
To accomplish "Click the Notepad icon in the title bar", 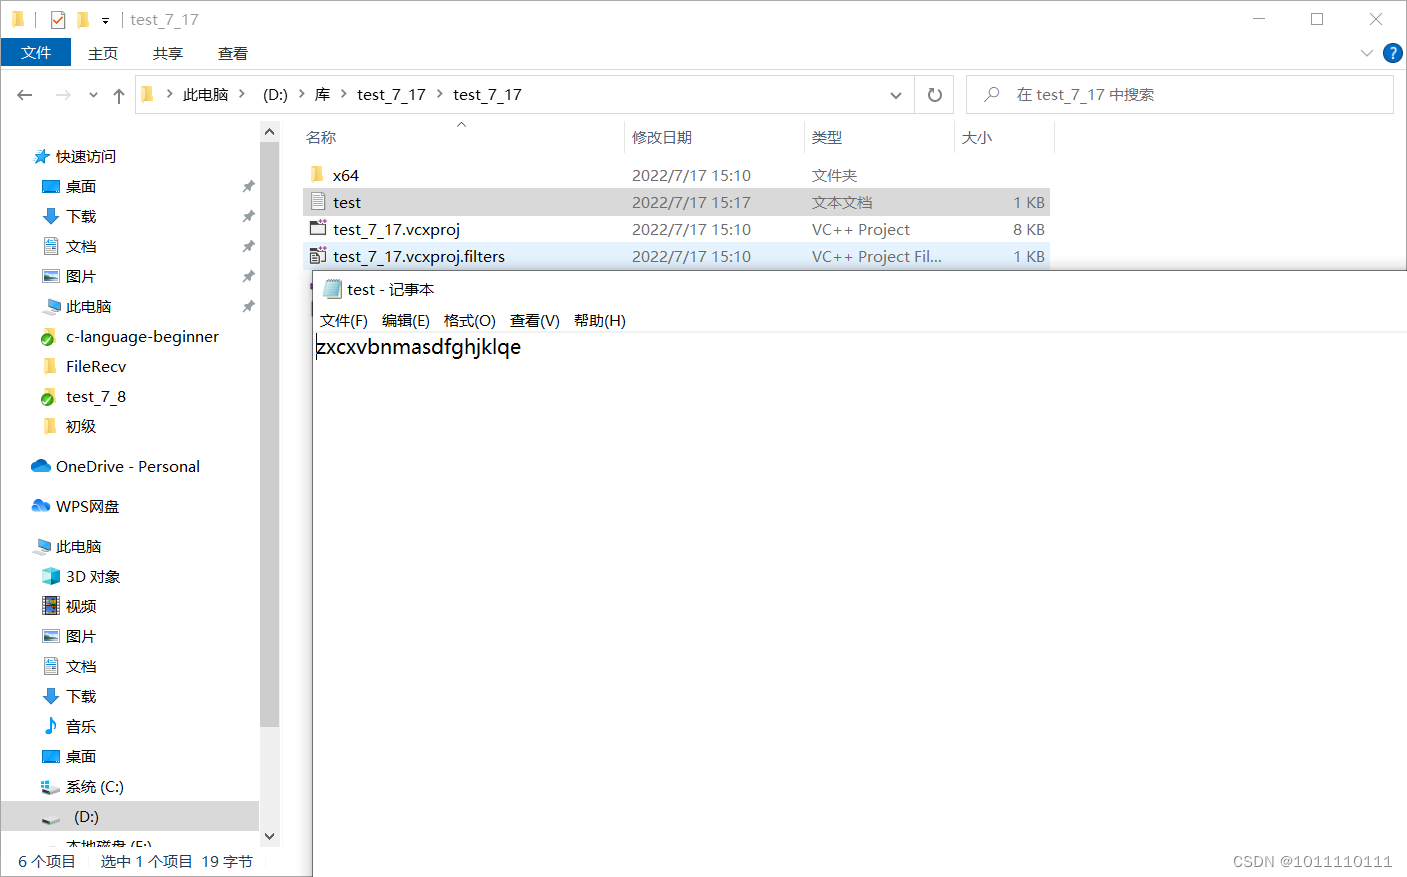I will pyautogui.click(x=331, y=288).
